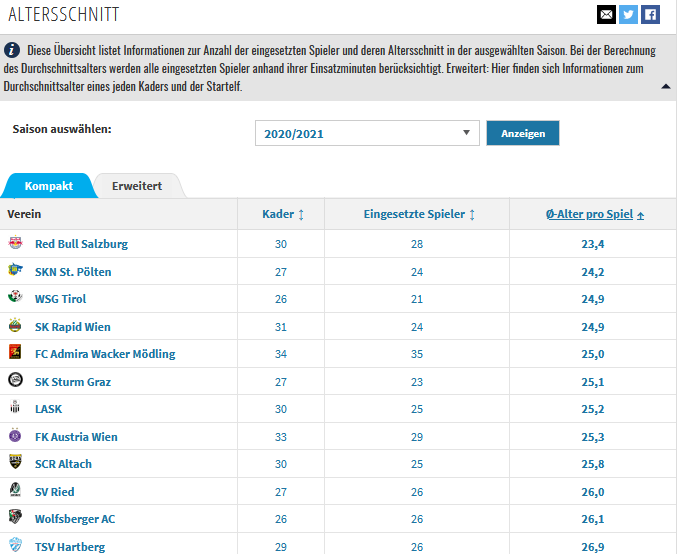Collapse the info box with the arrow
Viewport: 677px width, 554px height.
tap(666, 86)
